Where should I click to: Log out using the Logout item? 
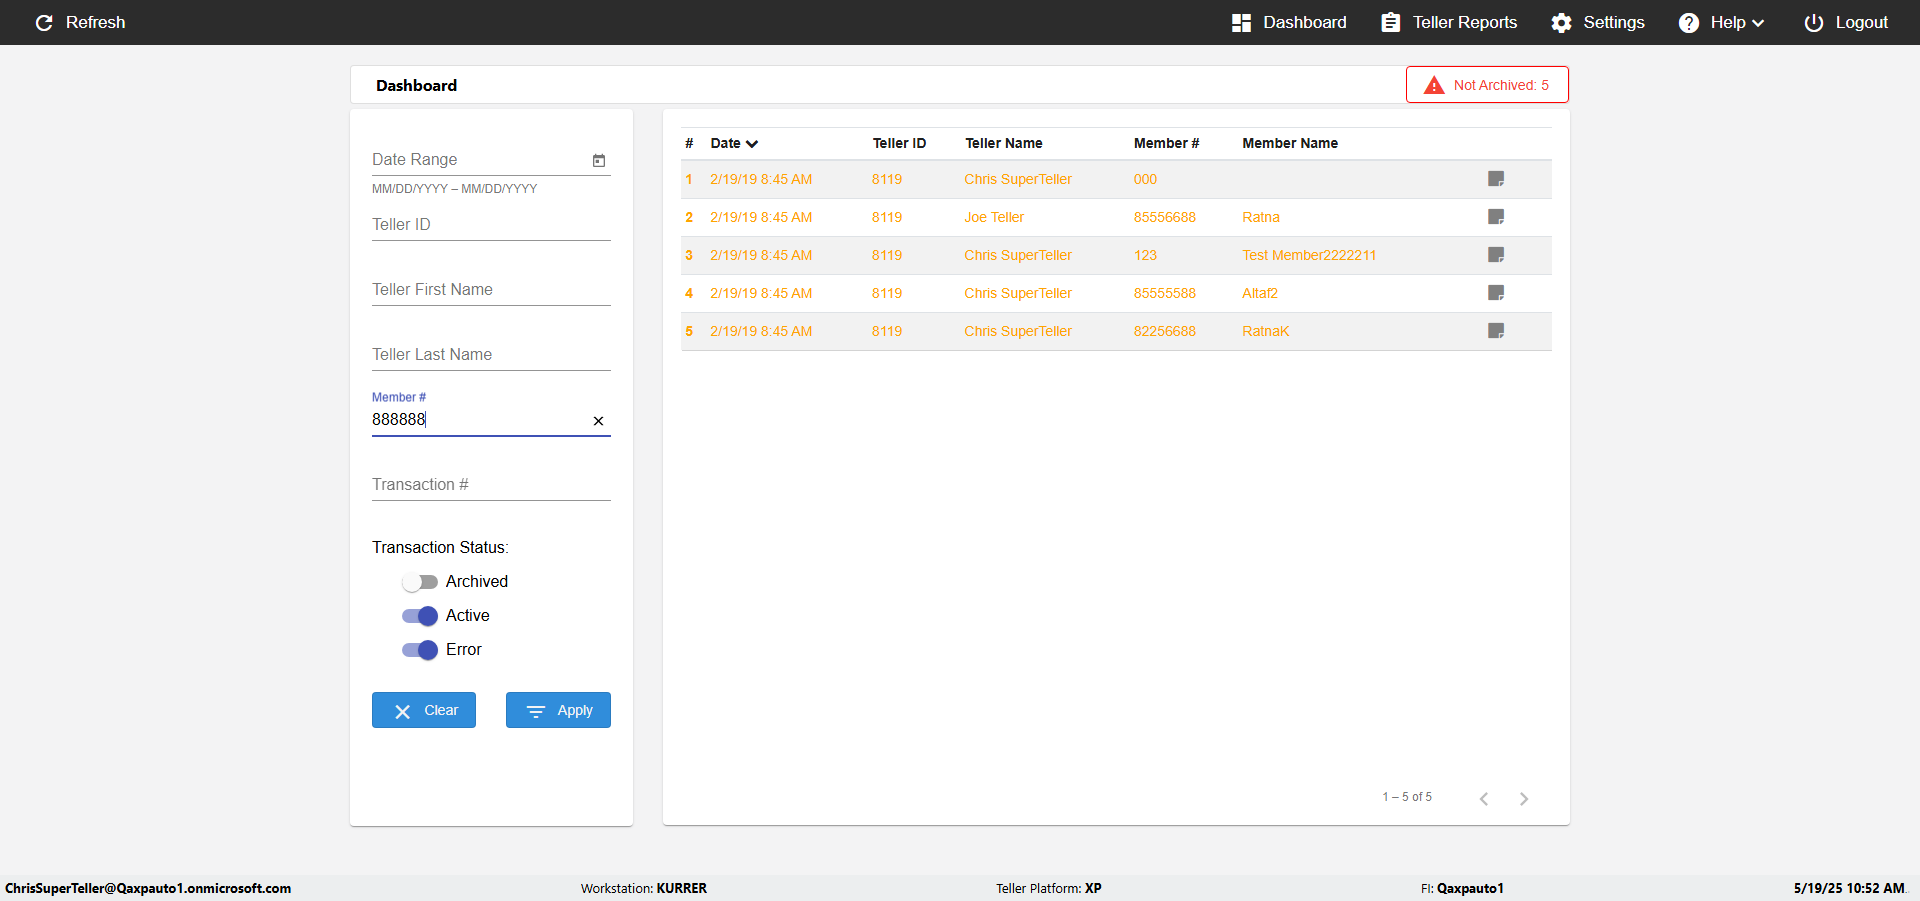click(x=1846, y=22)
